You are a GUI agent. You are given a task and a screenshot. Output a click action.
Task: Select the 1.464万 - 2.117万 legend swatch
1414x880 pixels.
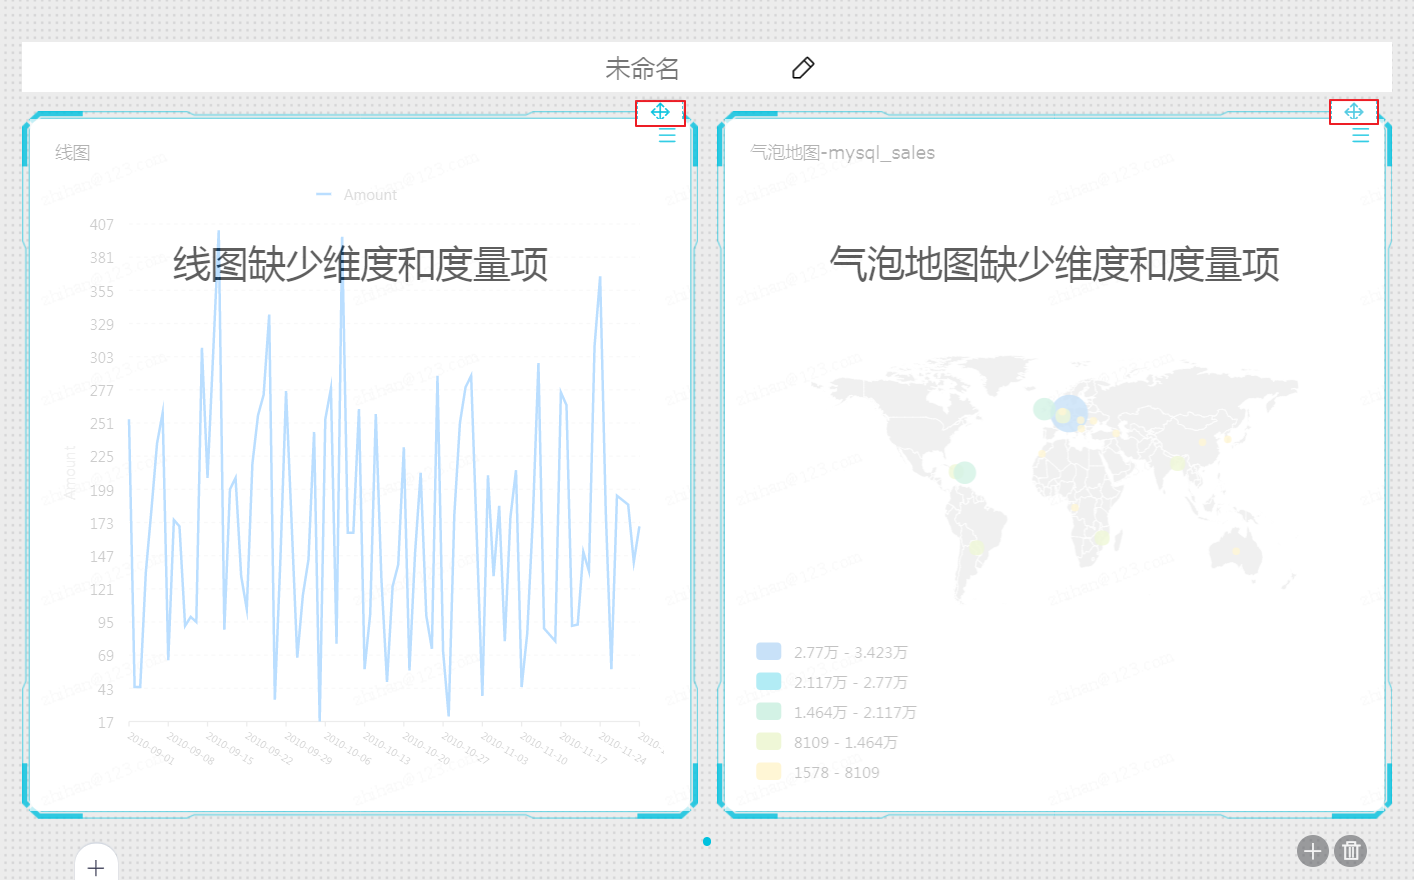tap(768, 712)
